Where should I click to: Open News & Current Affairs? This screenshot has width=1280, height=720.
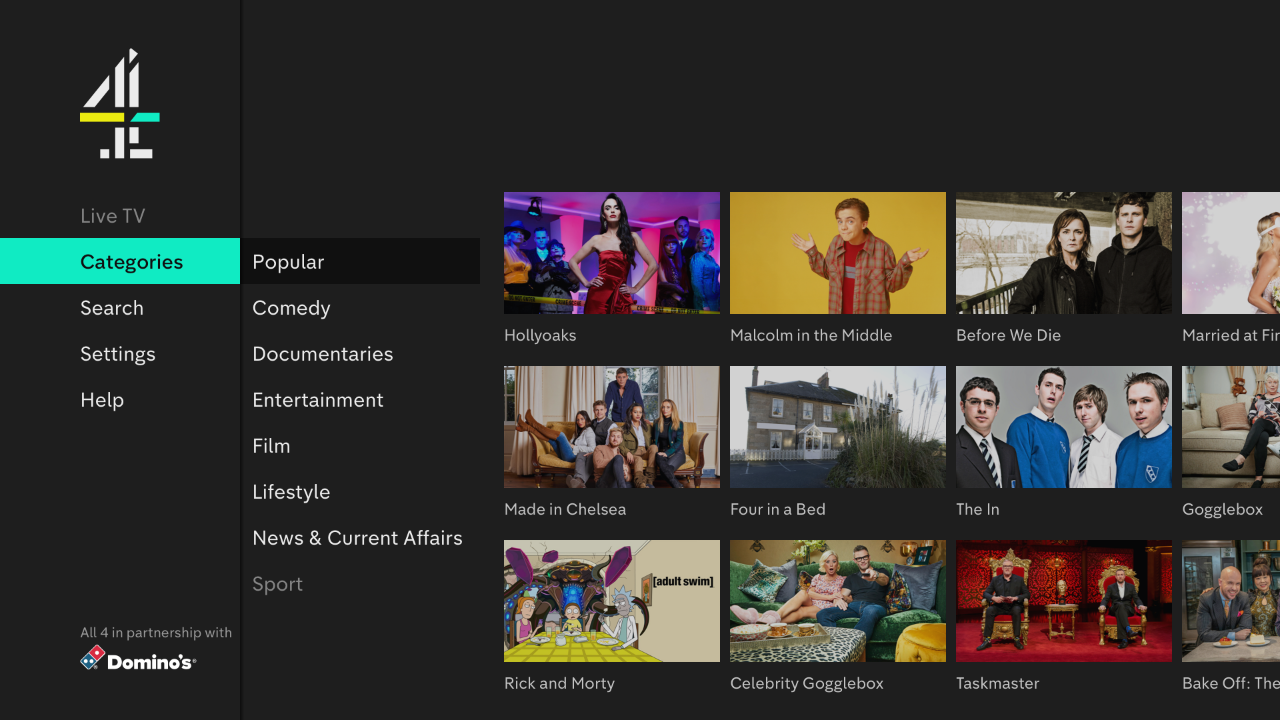[x=357, y=537]
